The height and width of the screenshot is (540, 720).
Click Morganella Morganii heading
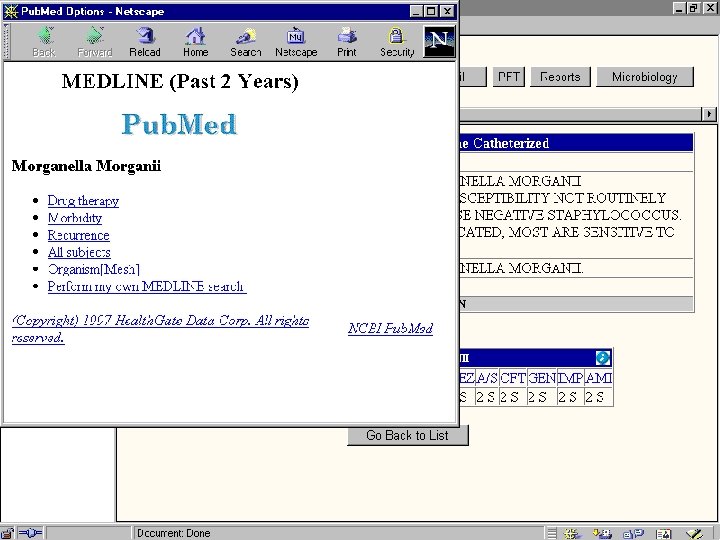pos(86,166)
